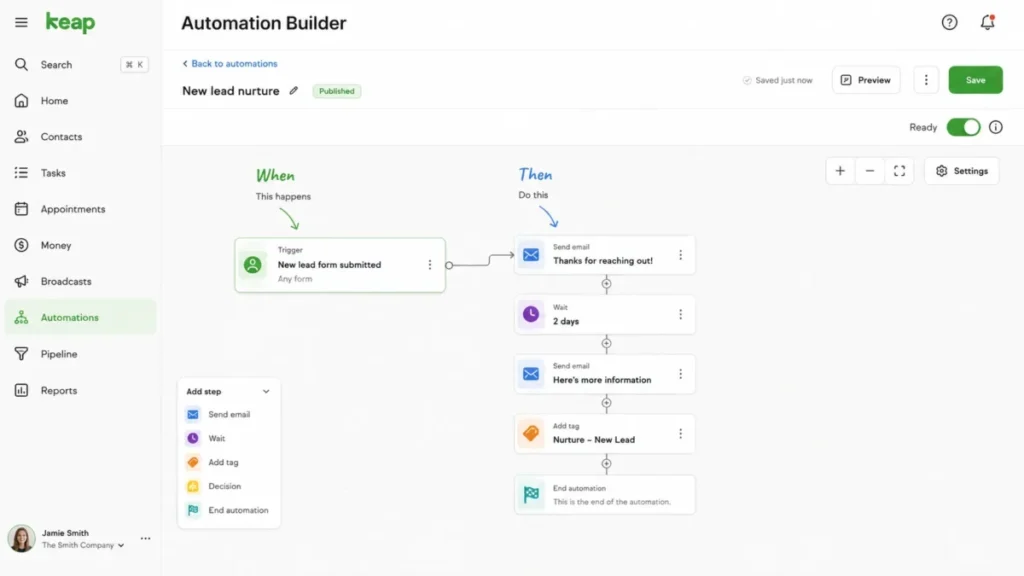Select the 'Here's more information' email step

605,374
